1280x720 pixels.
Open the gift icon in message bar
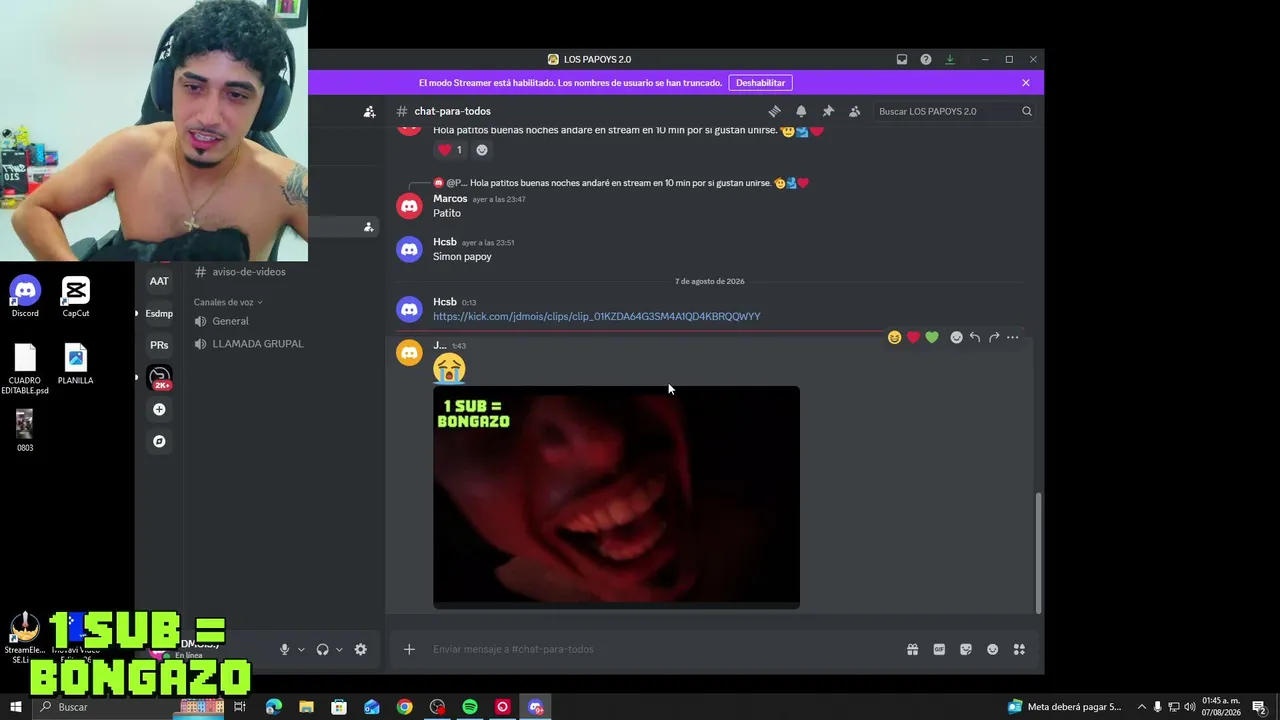point(913,649)
